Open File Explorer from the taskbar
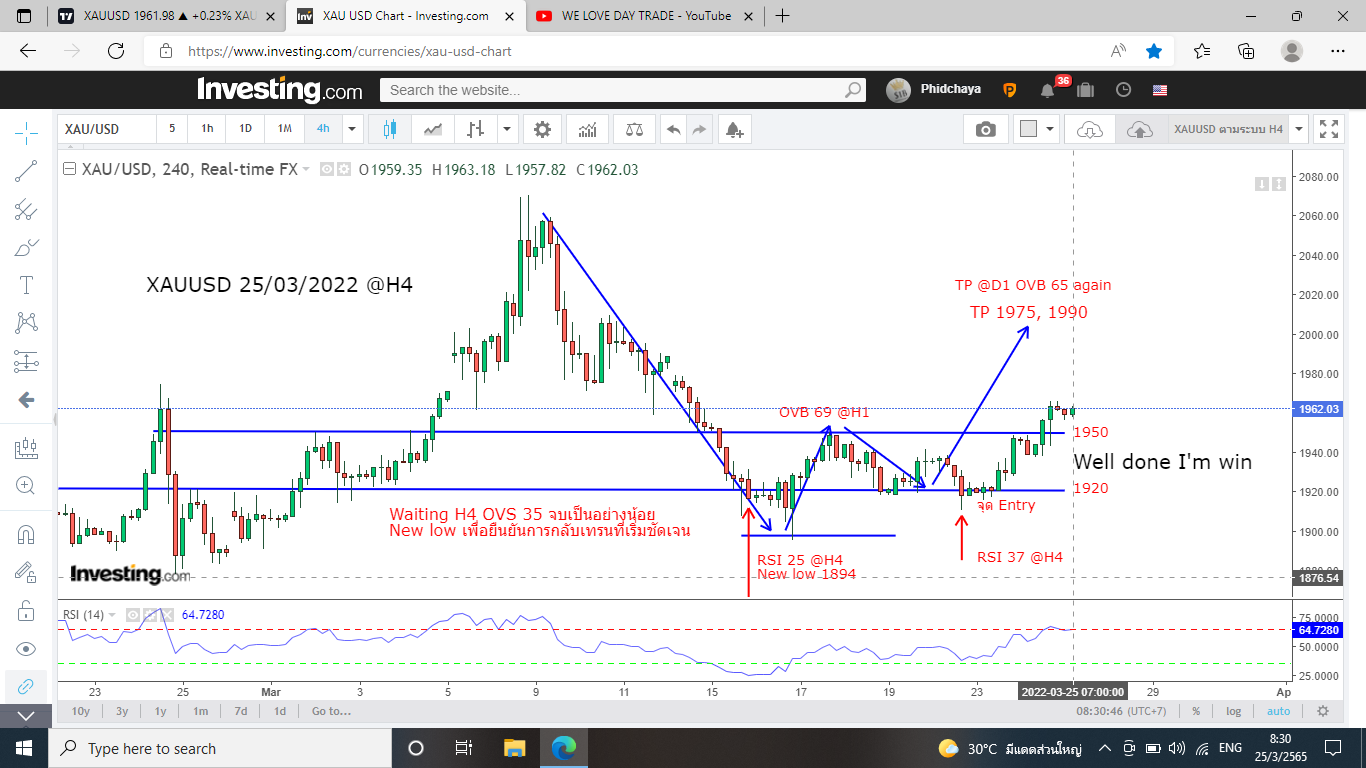1366x768 pixels. coord(514,748)
